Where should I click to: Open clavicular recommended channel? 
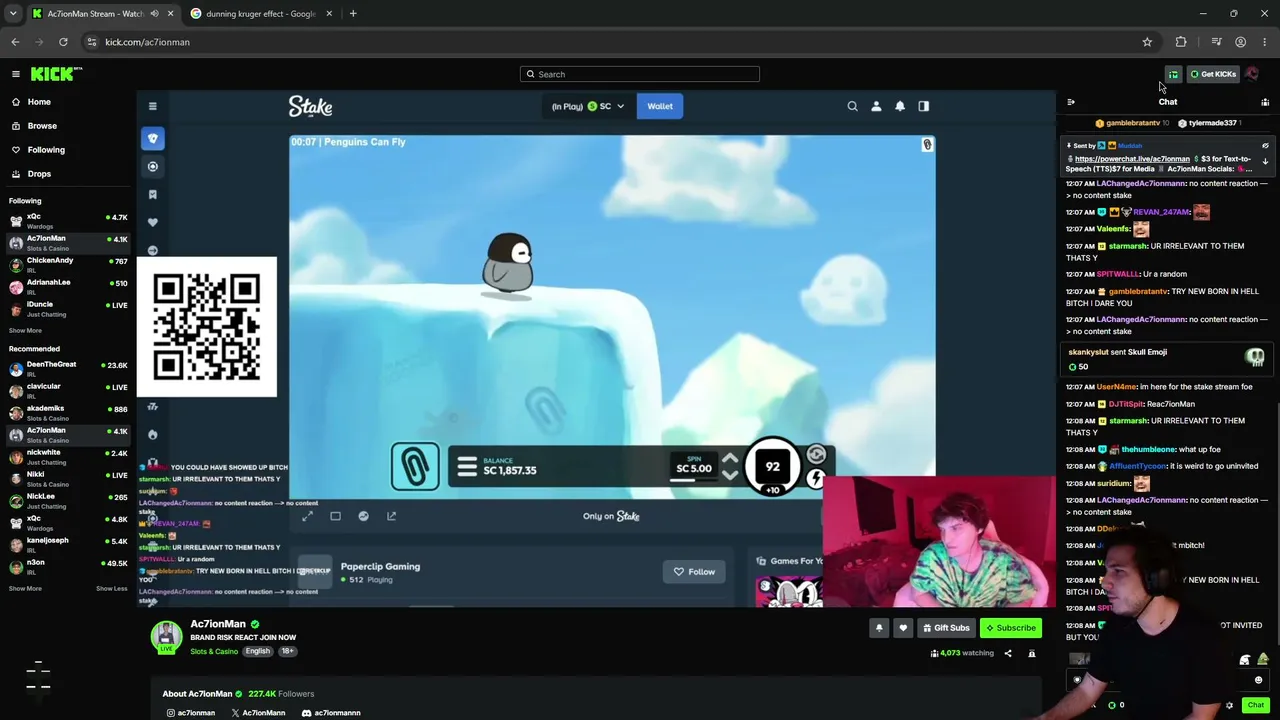68,390
